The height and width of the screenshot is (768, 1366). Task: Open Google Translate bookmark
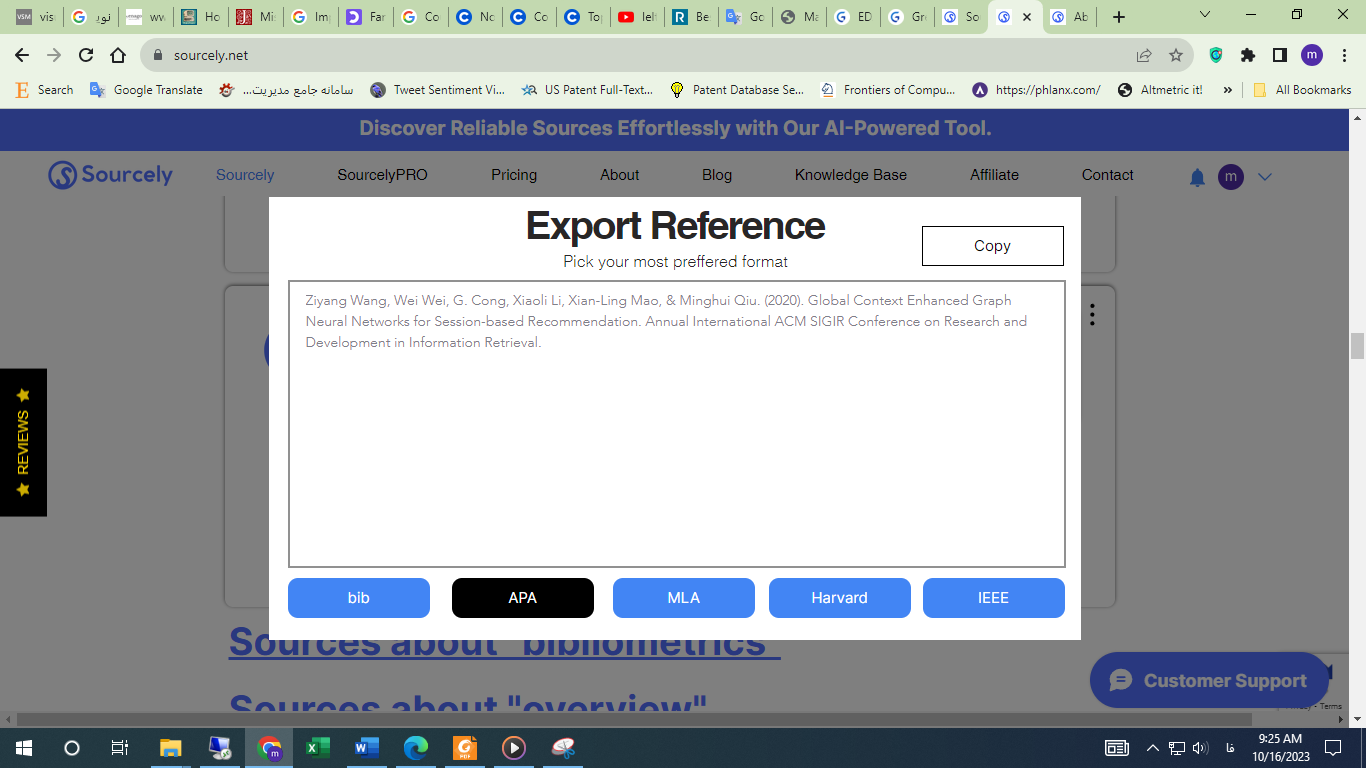point(146,90)
